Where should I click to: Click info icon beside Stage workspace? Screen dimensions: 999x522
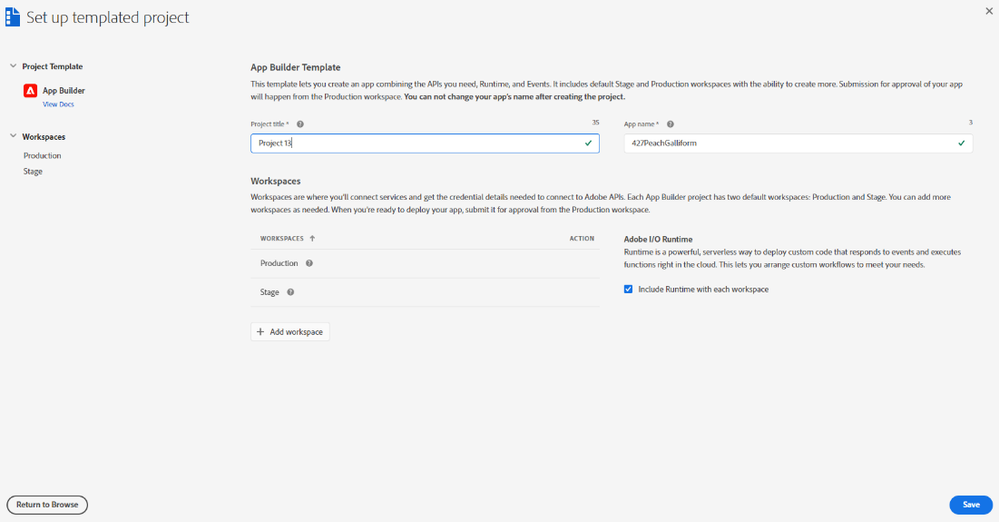click(x=290, y=292)
